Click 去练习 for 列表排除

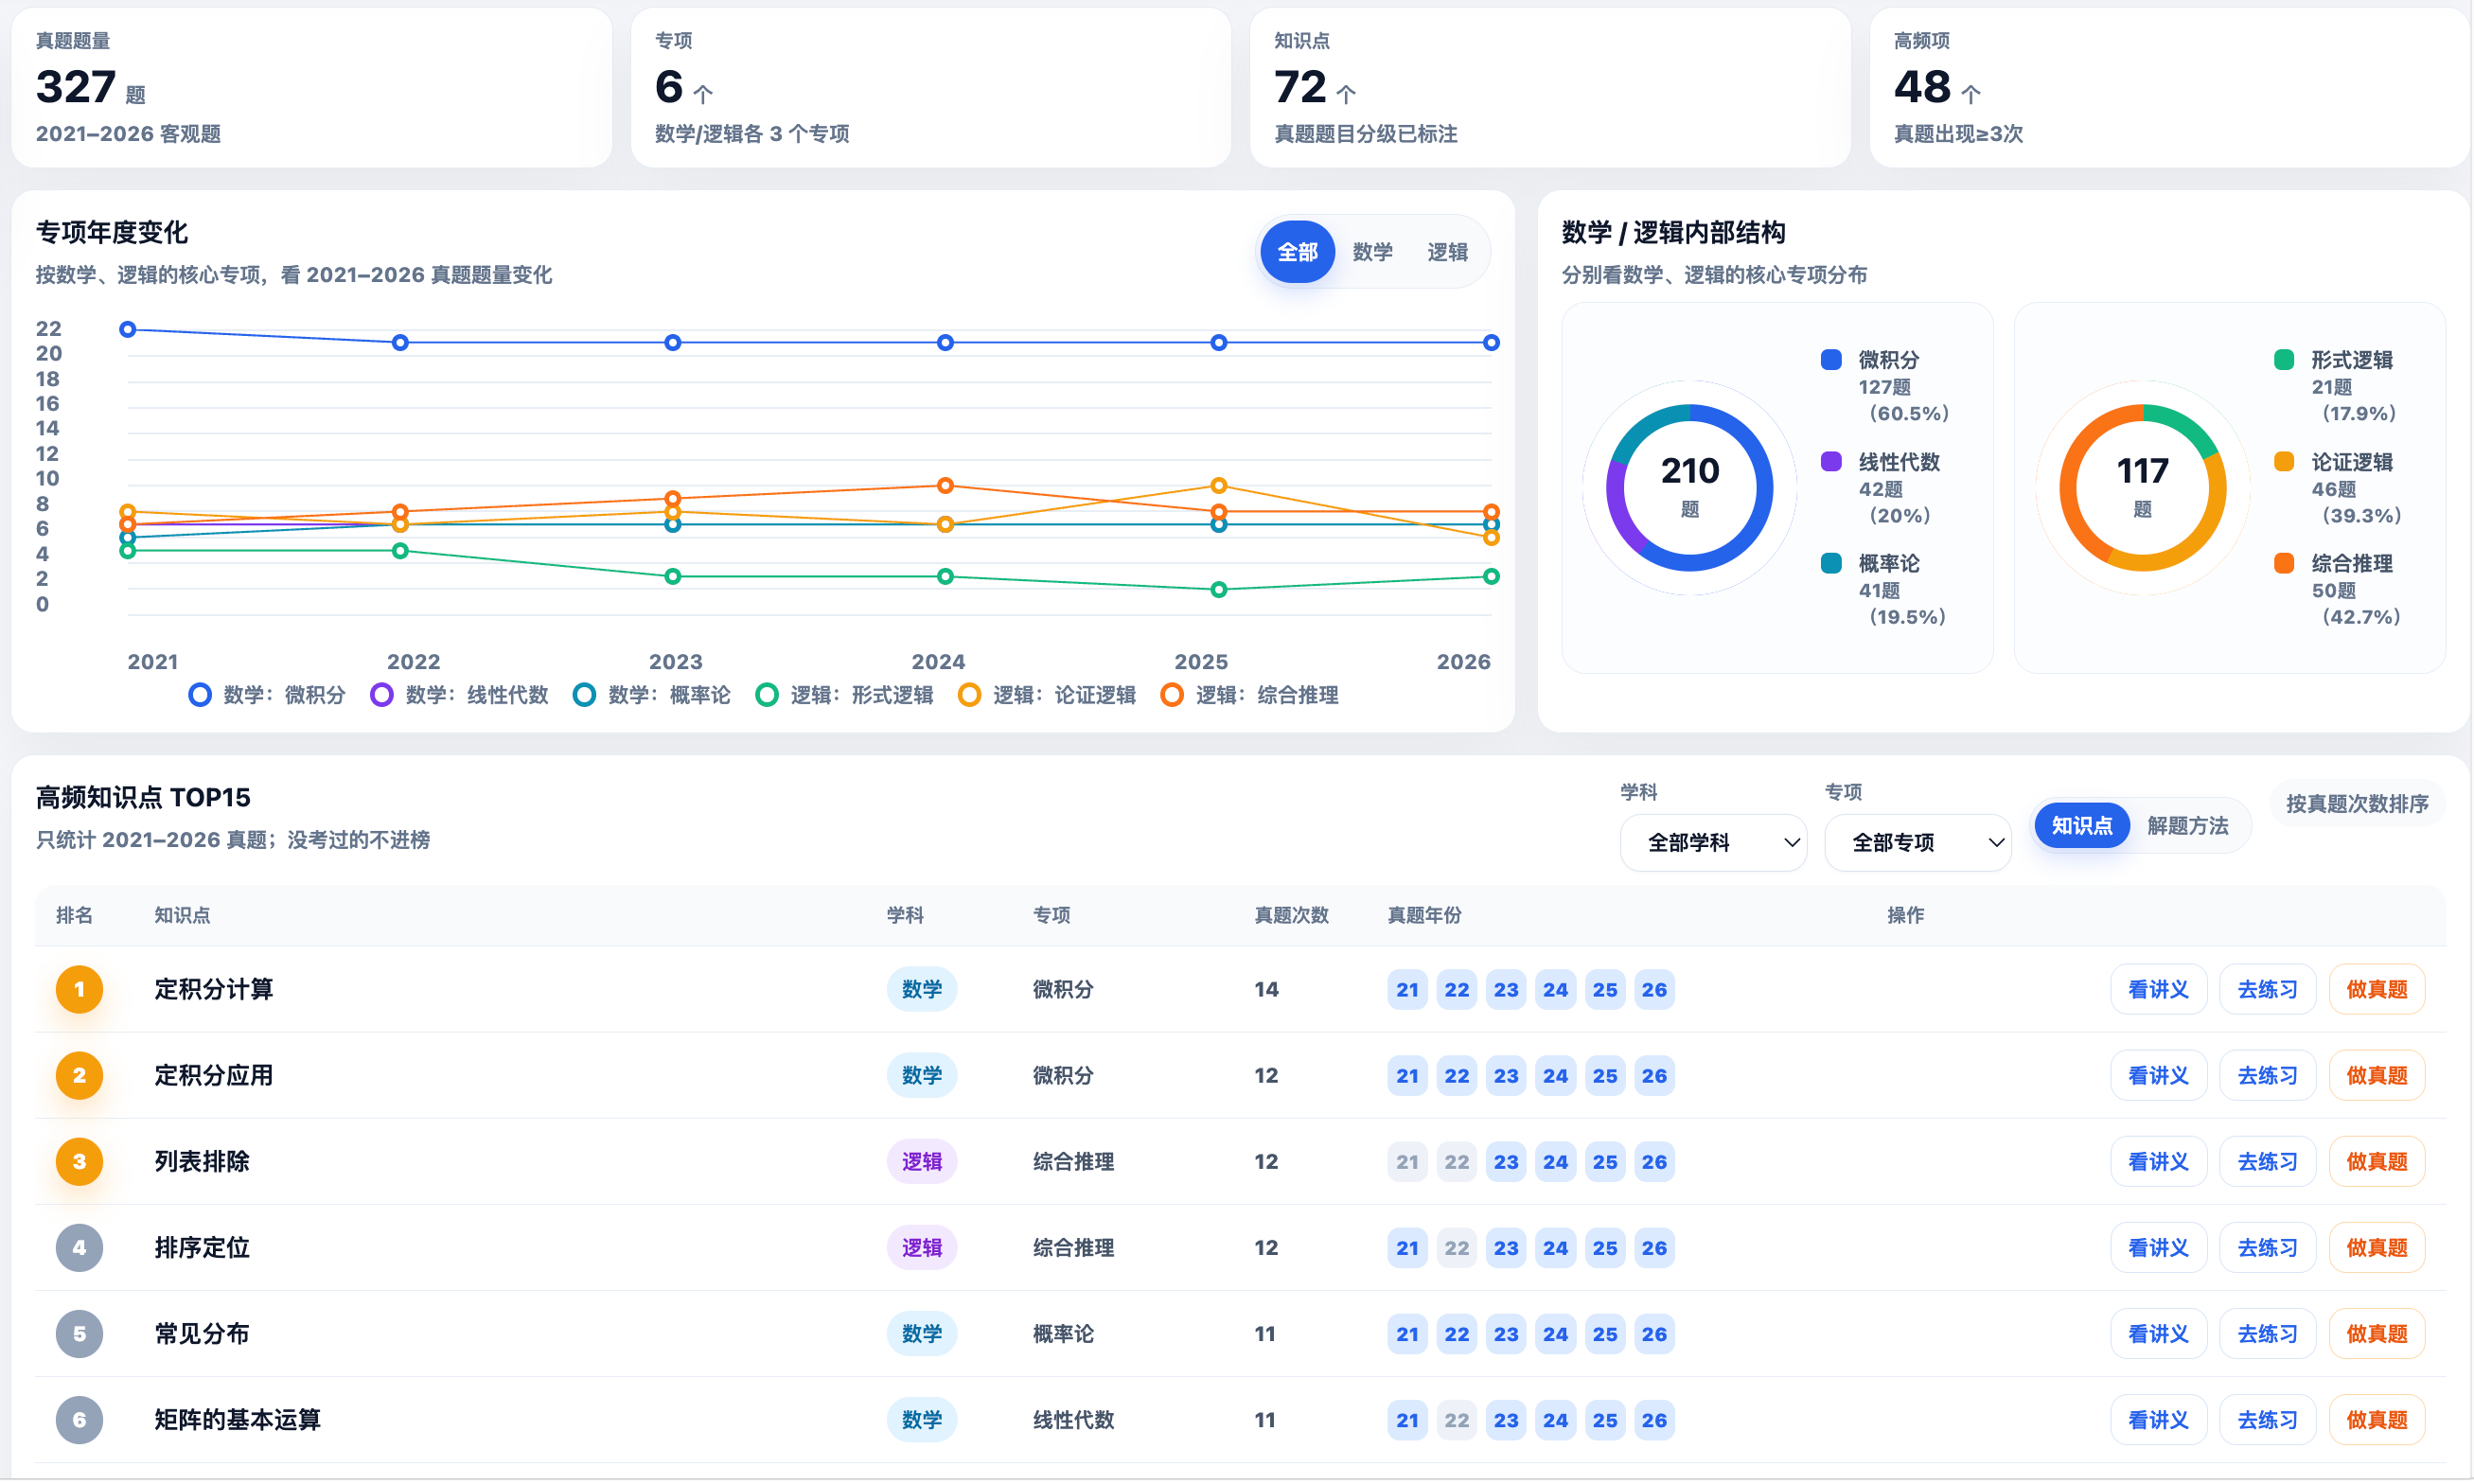[x=2268, y=1162]
